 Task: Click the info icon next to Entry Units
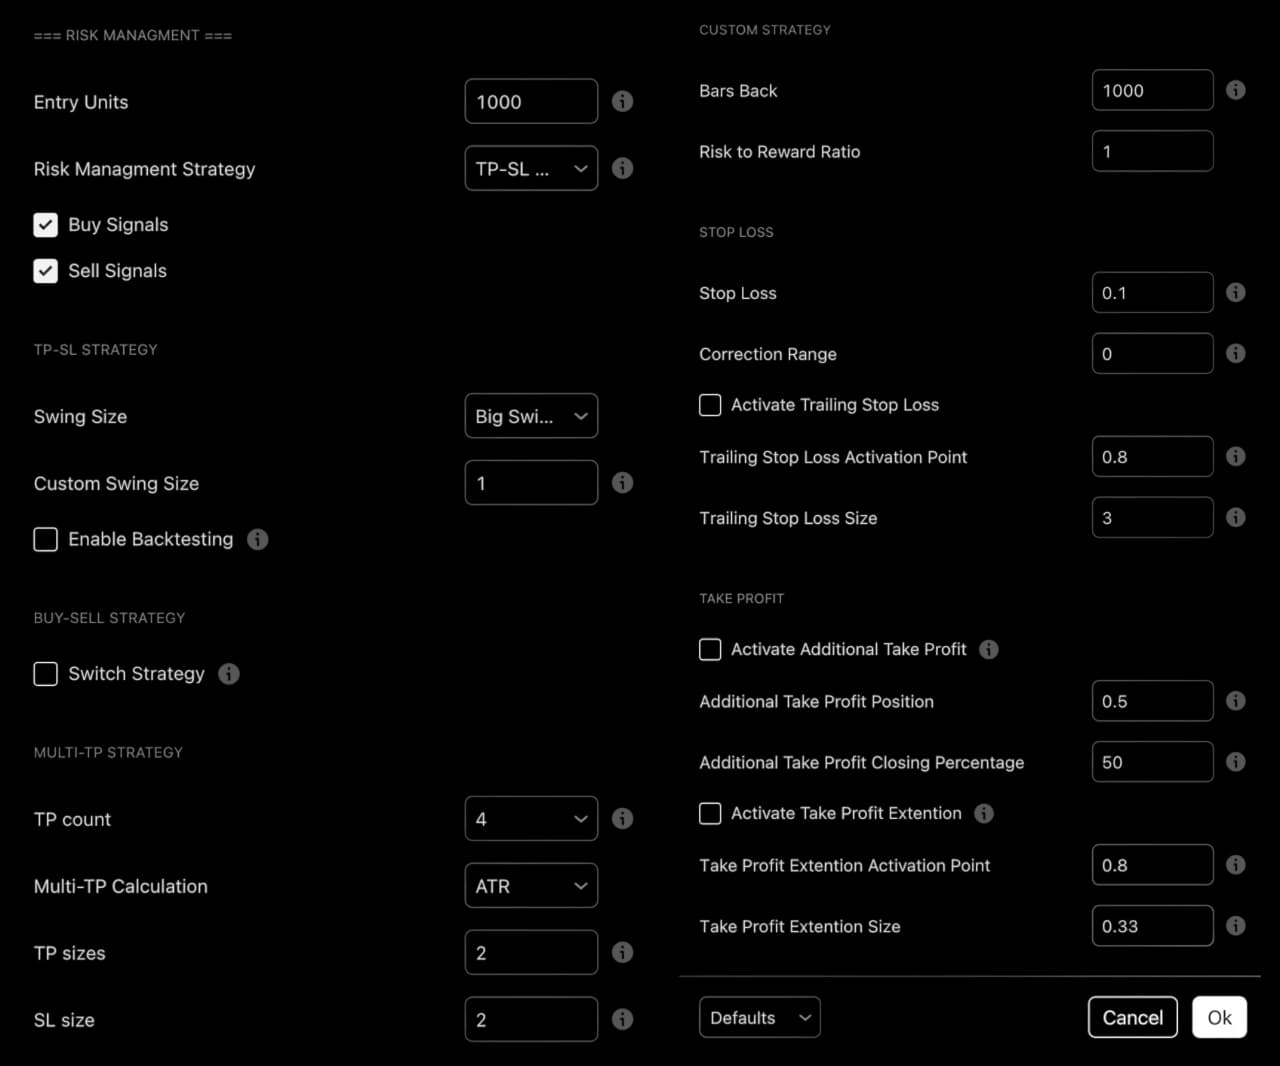(x=622, y=101)
